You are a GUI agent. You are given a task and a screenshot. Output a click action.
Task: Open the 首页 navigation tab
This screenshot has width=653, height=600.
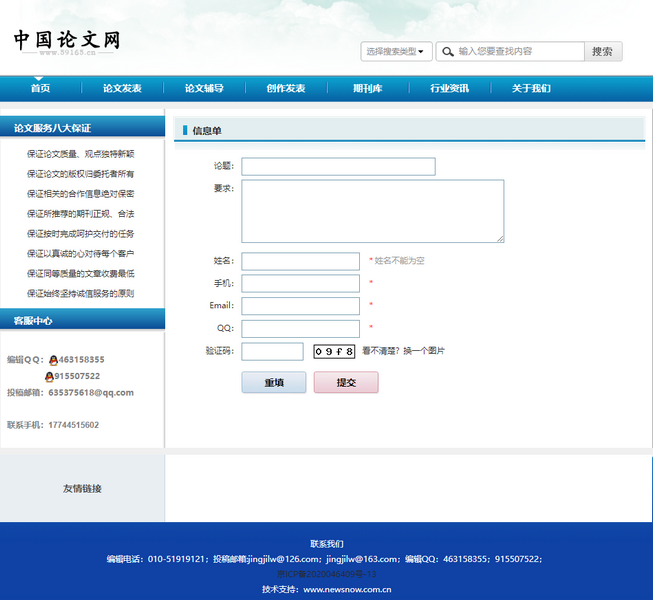[40, 88]
